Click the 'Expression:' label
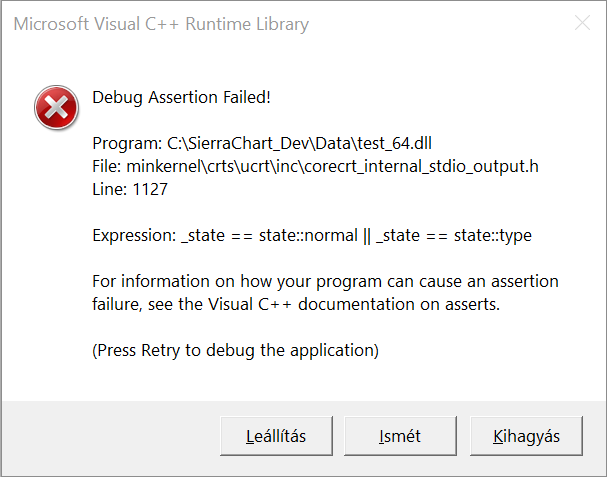 133,235
